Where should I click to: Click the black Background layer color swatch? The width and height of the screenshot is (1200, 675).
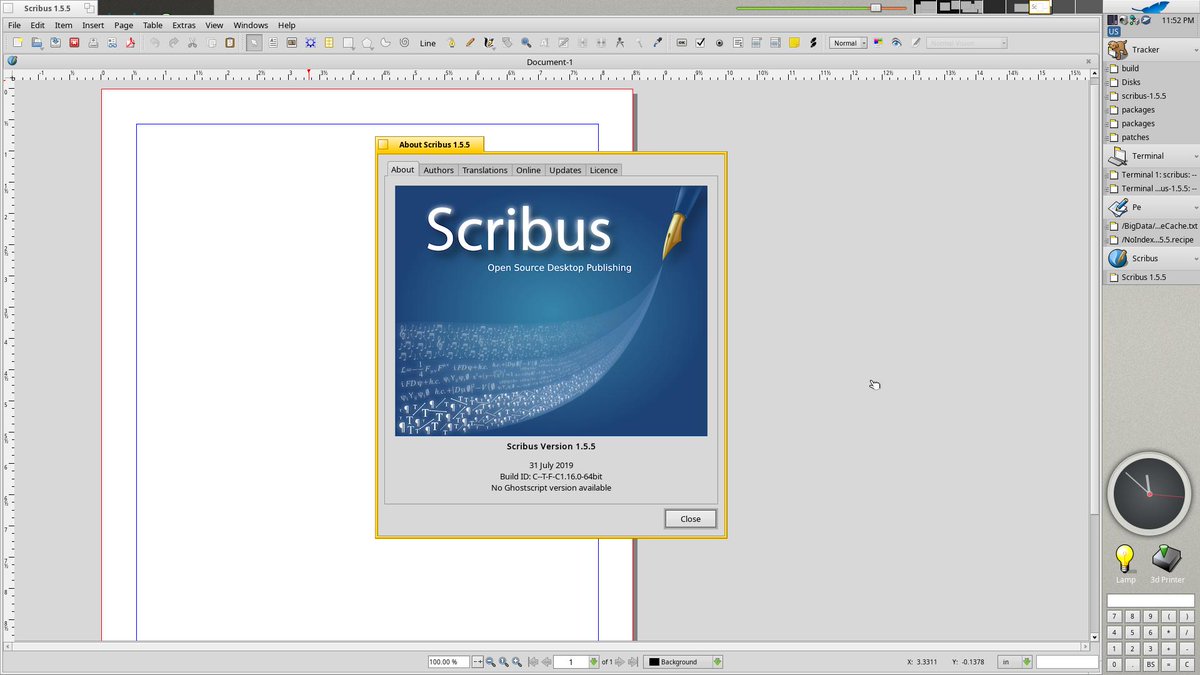pos(654,662)
